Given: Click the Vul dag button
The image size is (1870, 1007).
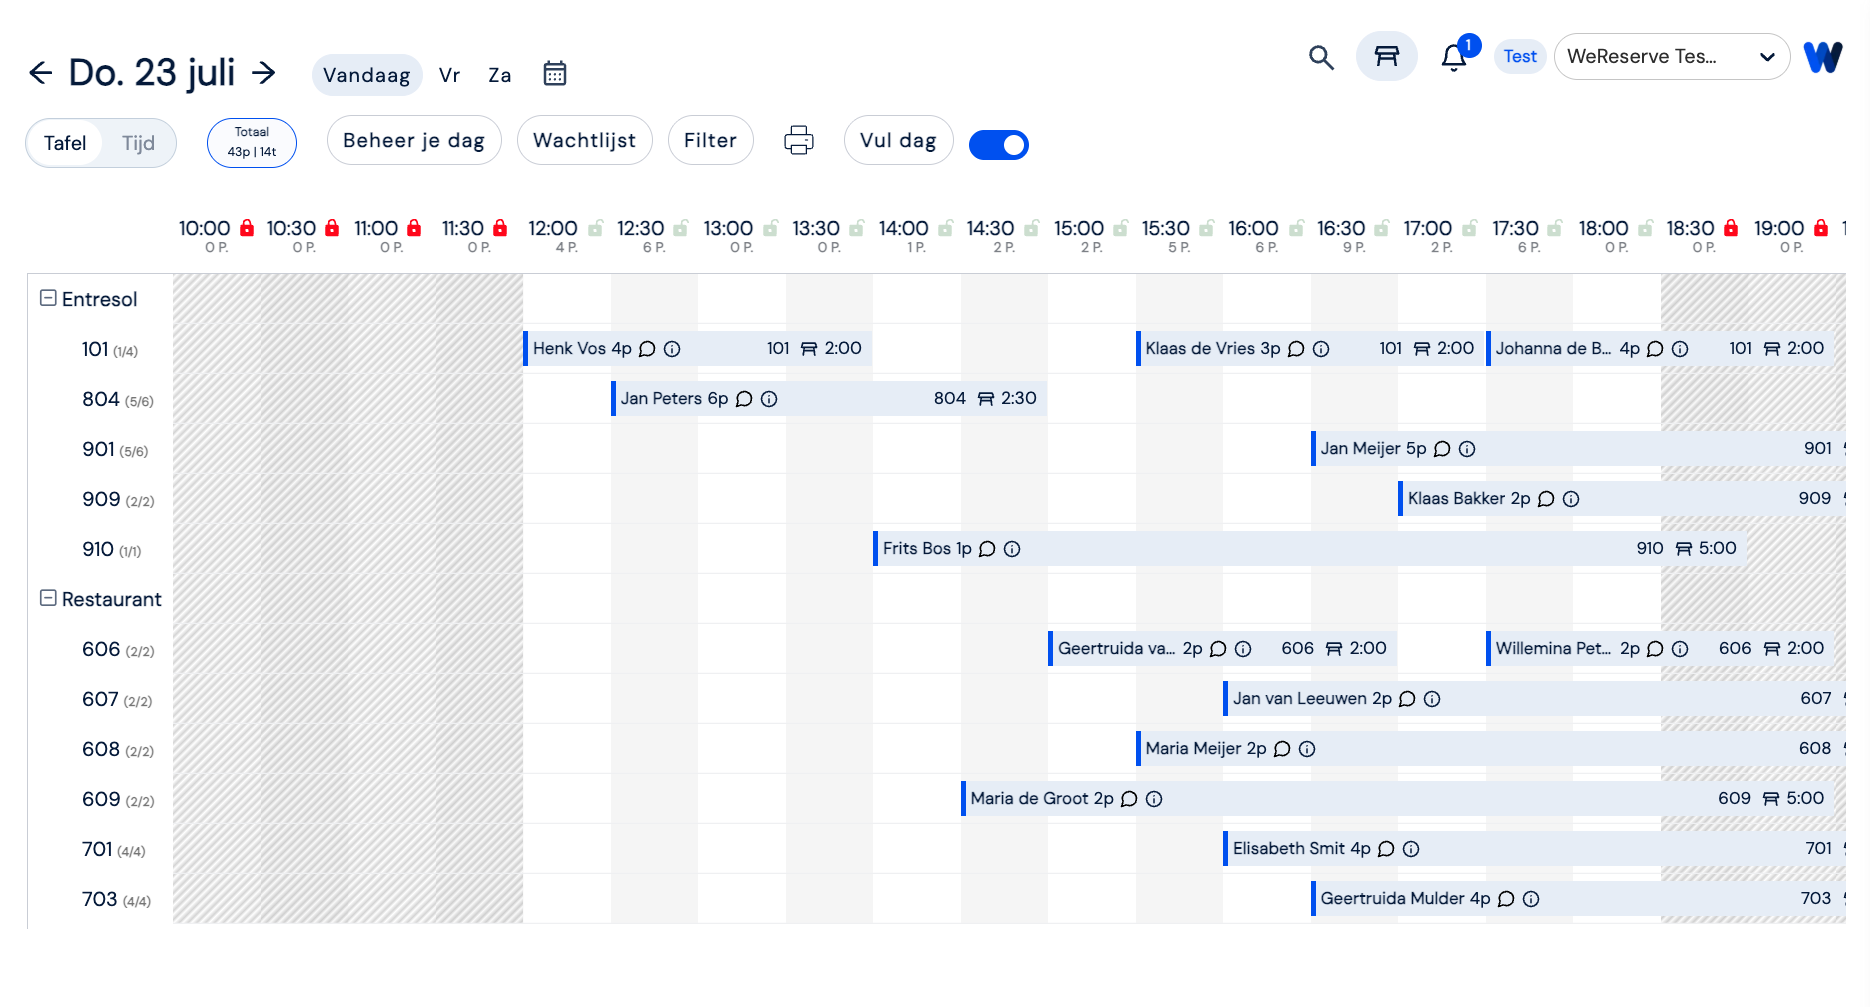Looking at the screenshot, I should coord(899,140).
